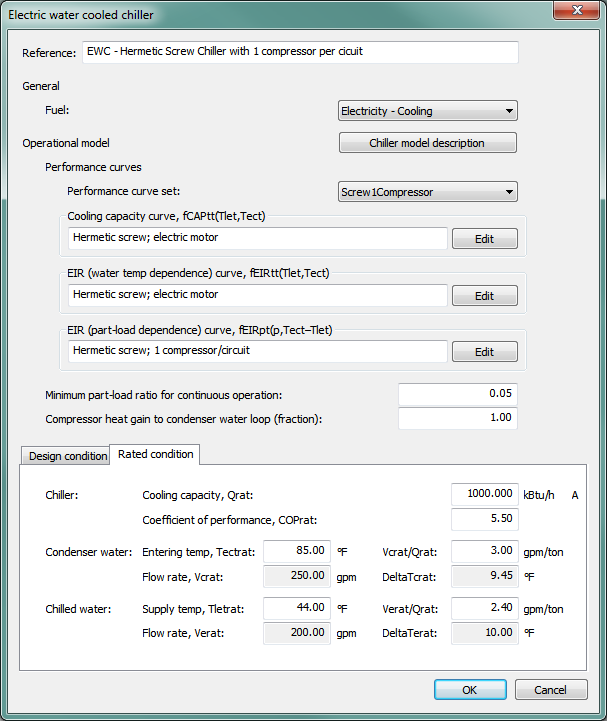Expand the Performance curve set dropdown
Viewport: 607px width, 721px height.
coord(428,191)
